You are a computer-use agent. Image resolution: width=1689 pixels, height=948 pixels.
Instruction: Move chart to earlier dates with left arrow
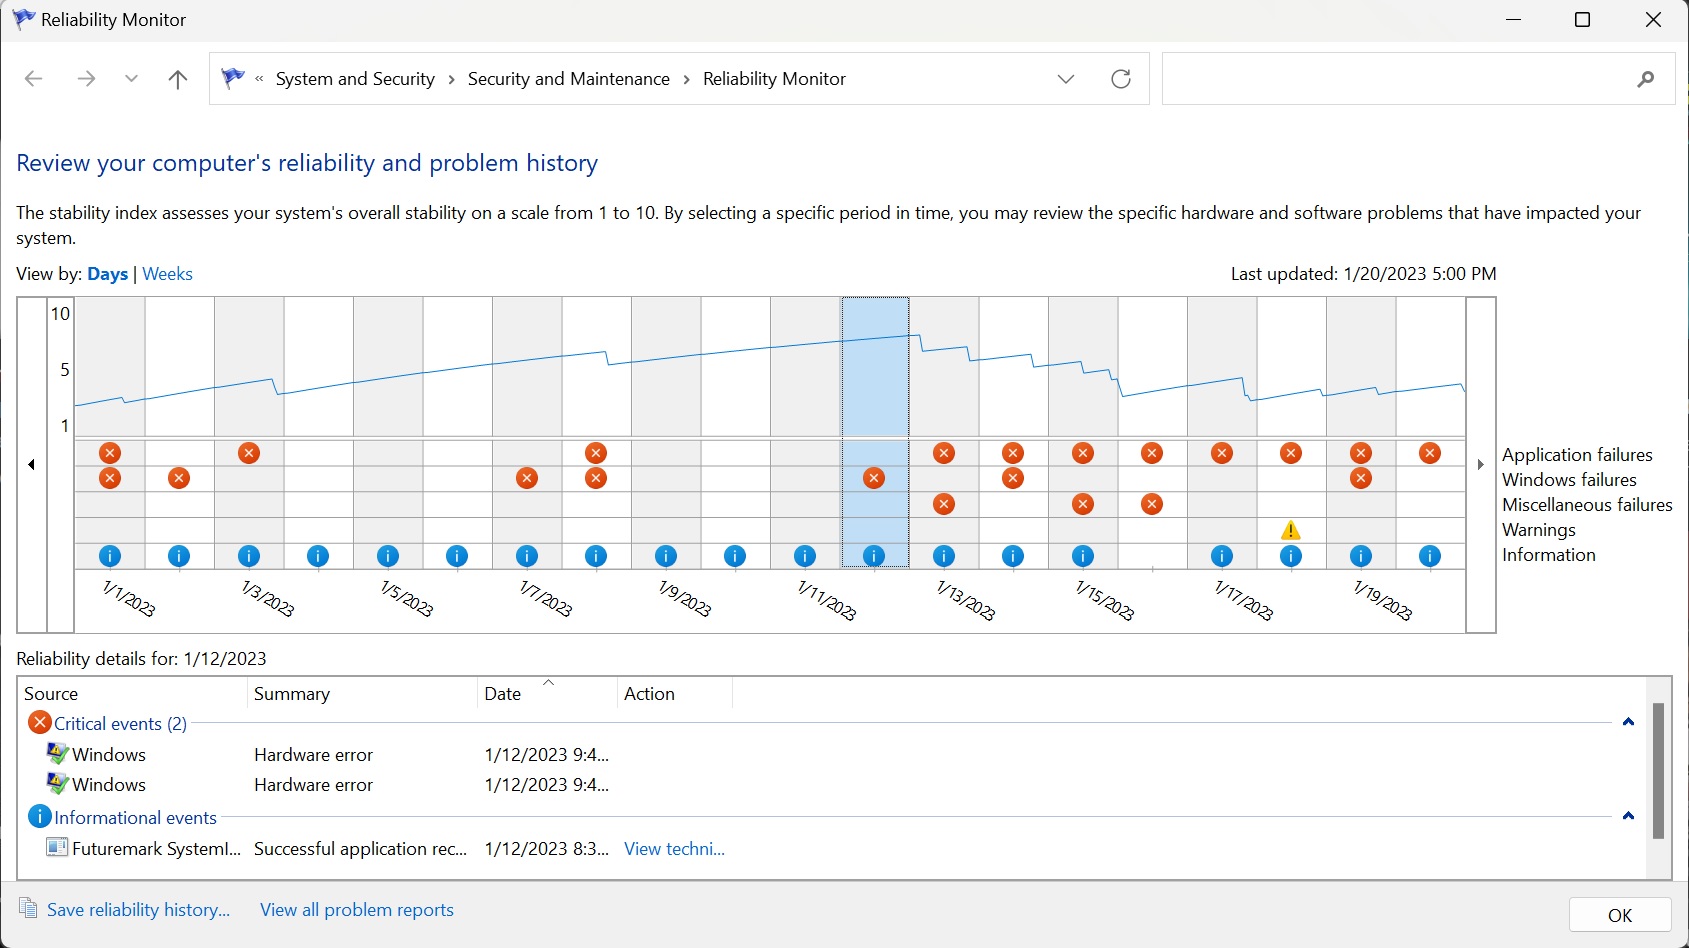pos(32,465)
